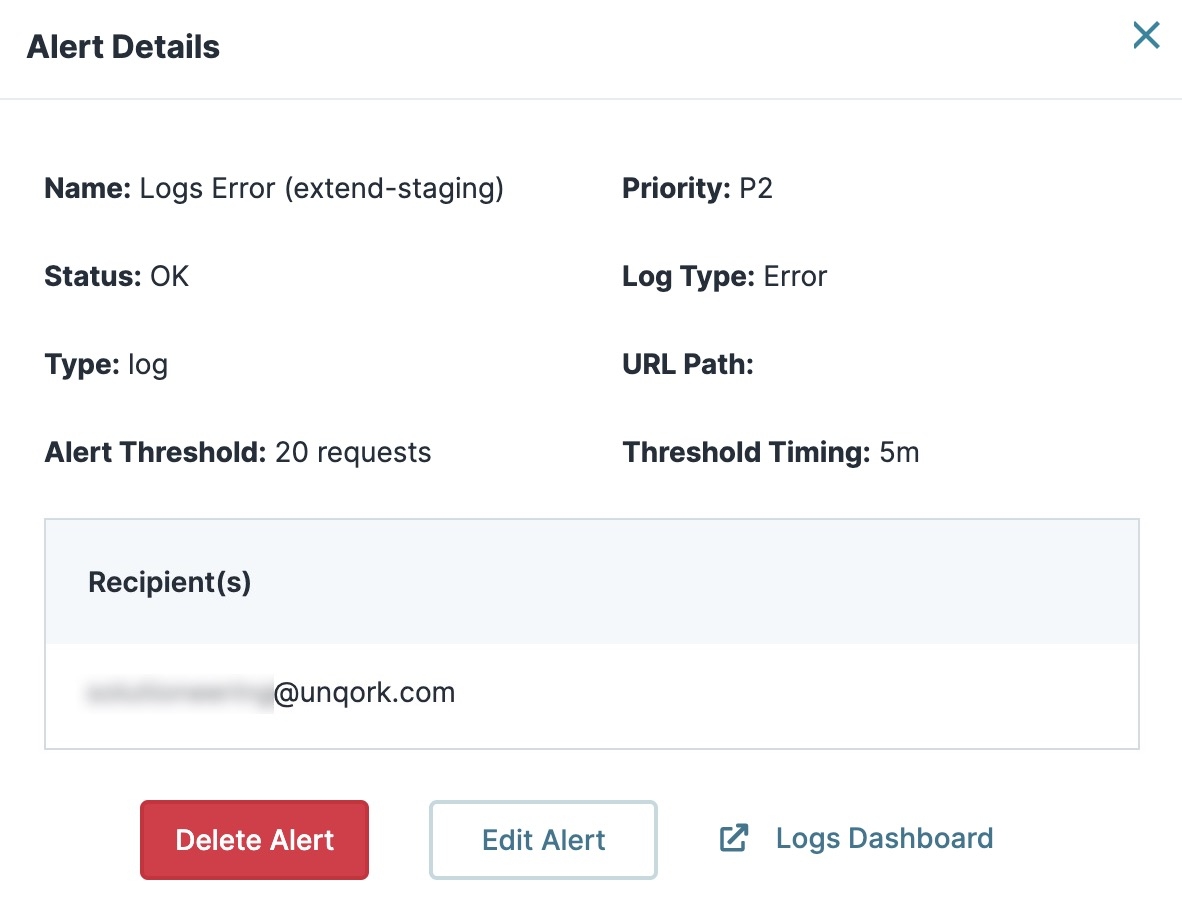Click the Priority value P2
The width and height of the screenshot is (1182, 924).
[755, 188]
